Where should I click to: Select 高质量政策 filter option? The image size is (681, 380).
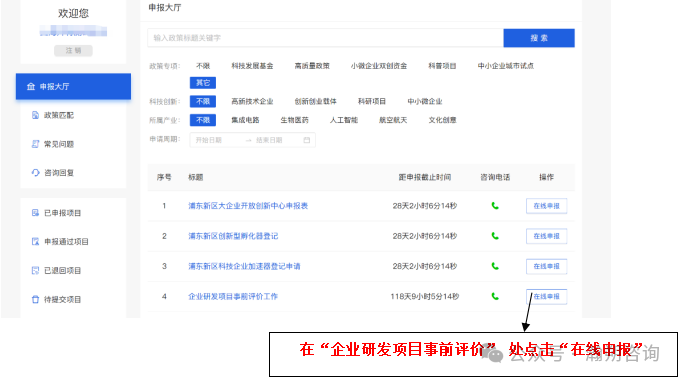[x=312, y=66]
